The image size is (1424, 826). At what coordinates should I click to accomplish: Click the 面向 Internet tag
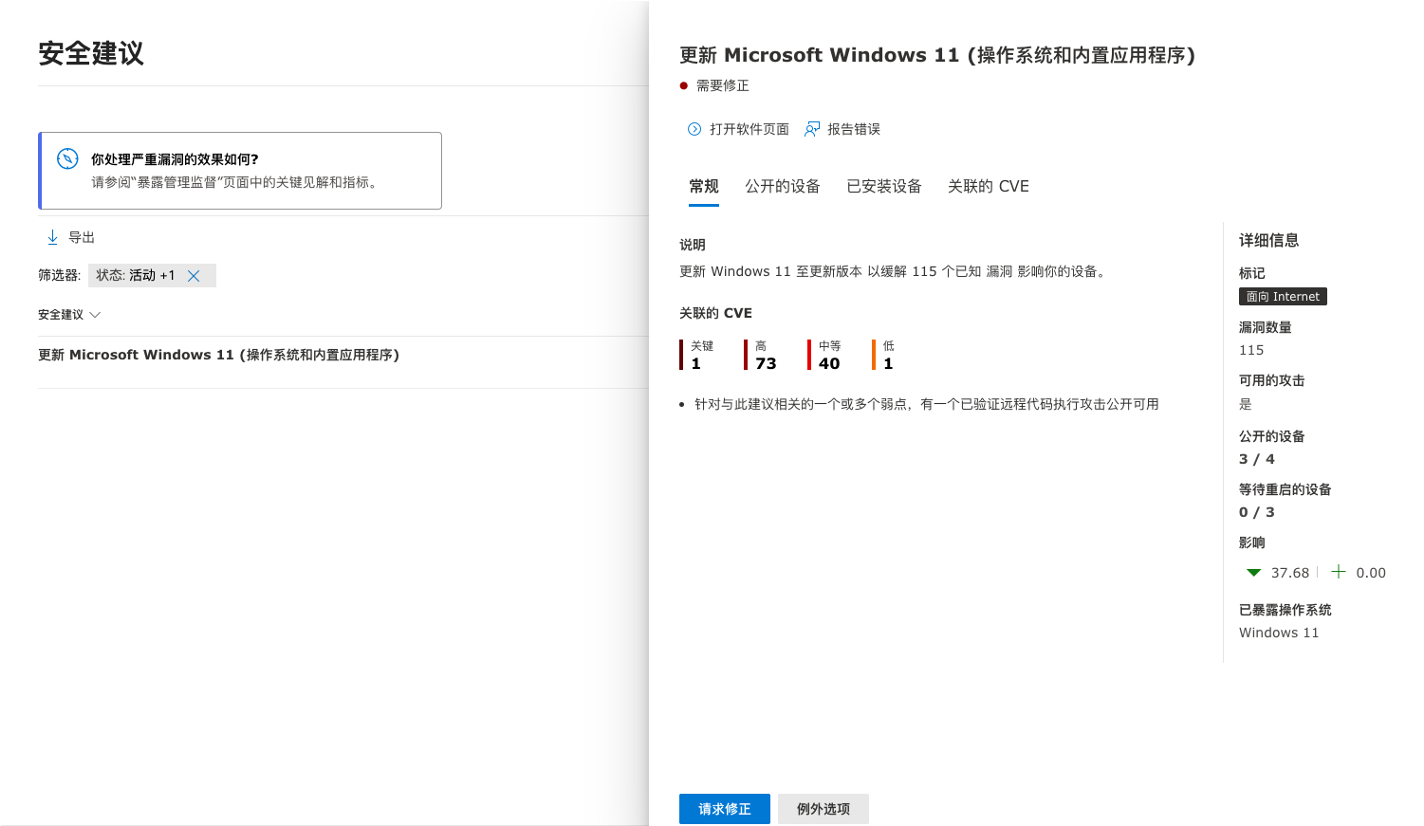tap(1283, 297)
